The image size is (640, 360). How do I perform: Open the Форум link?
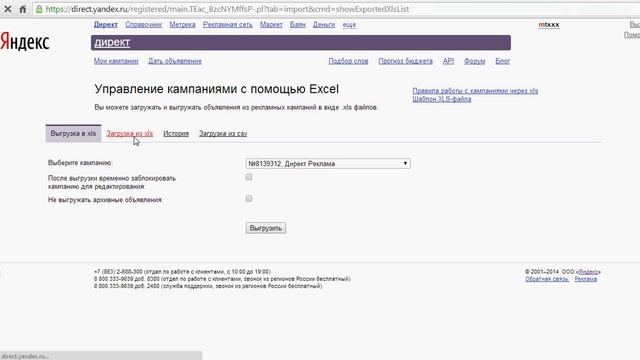tap(475, 61)
